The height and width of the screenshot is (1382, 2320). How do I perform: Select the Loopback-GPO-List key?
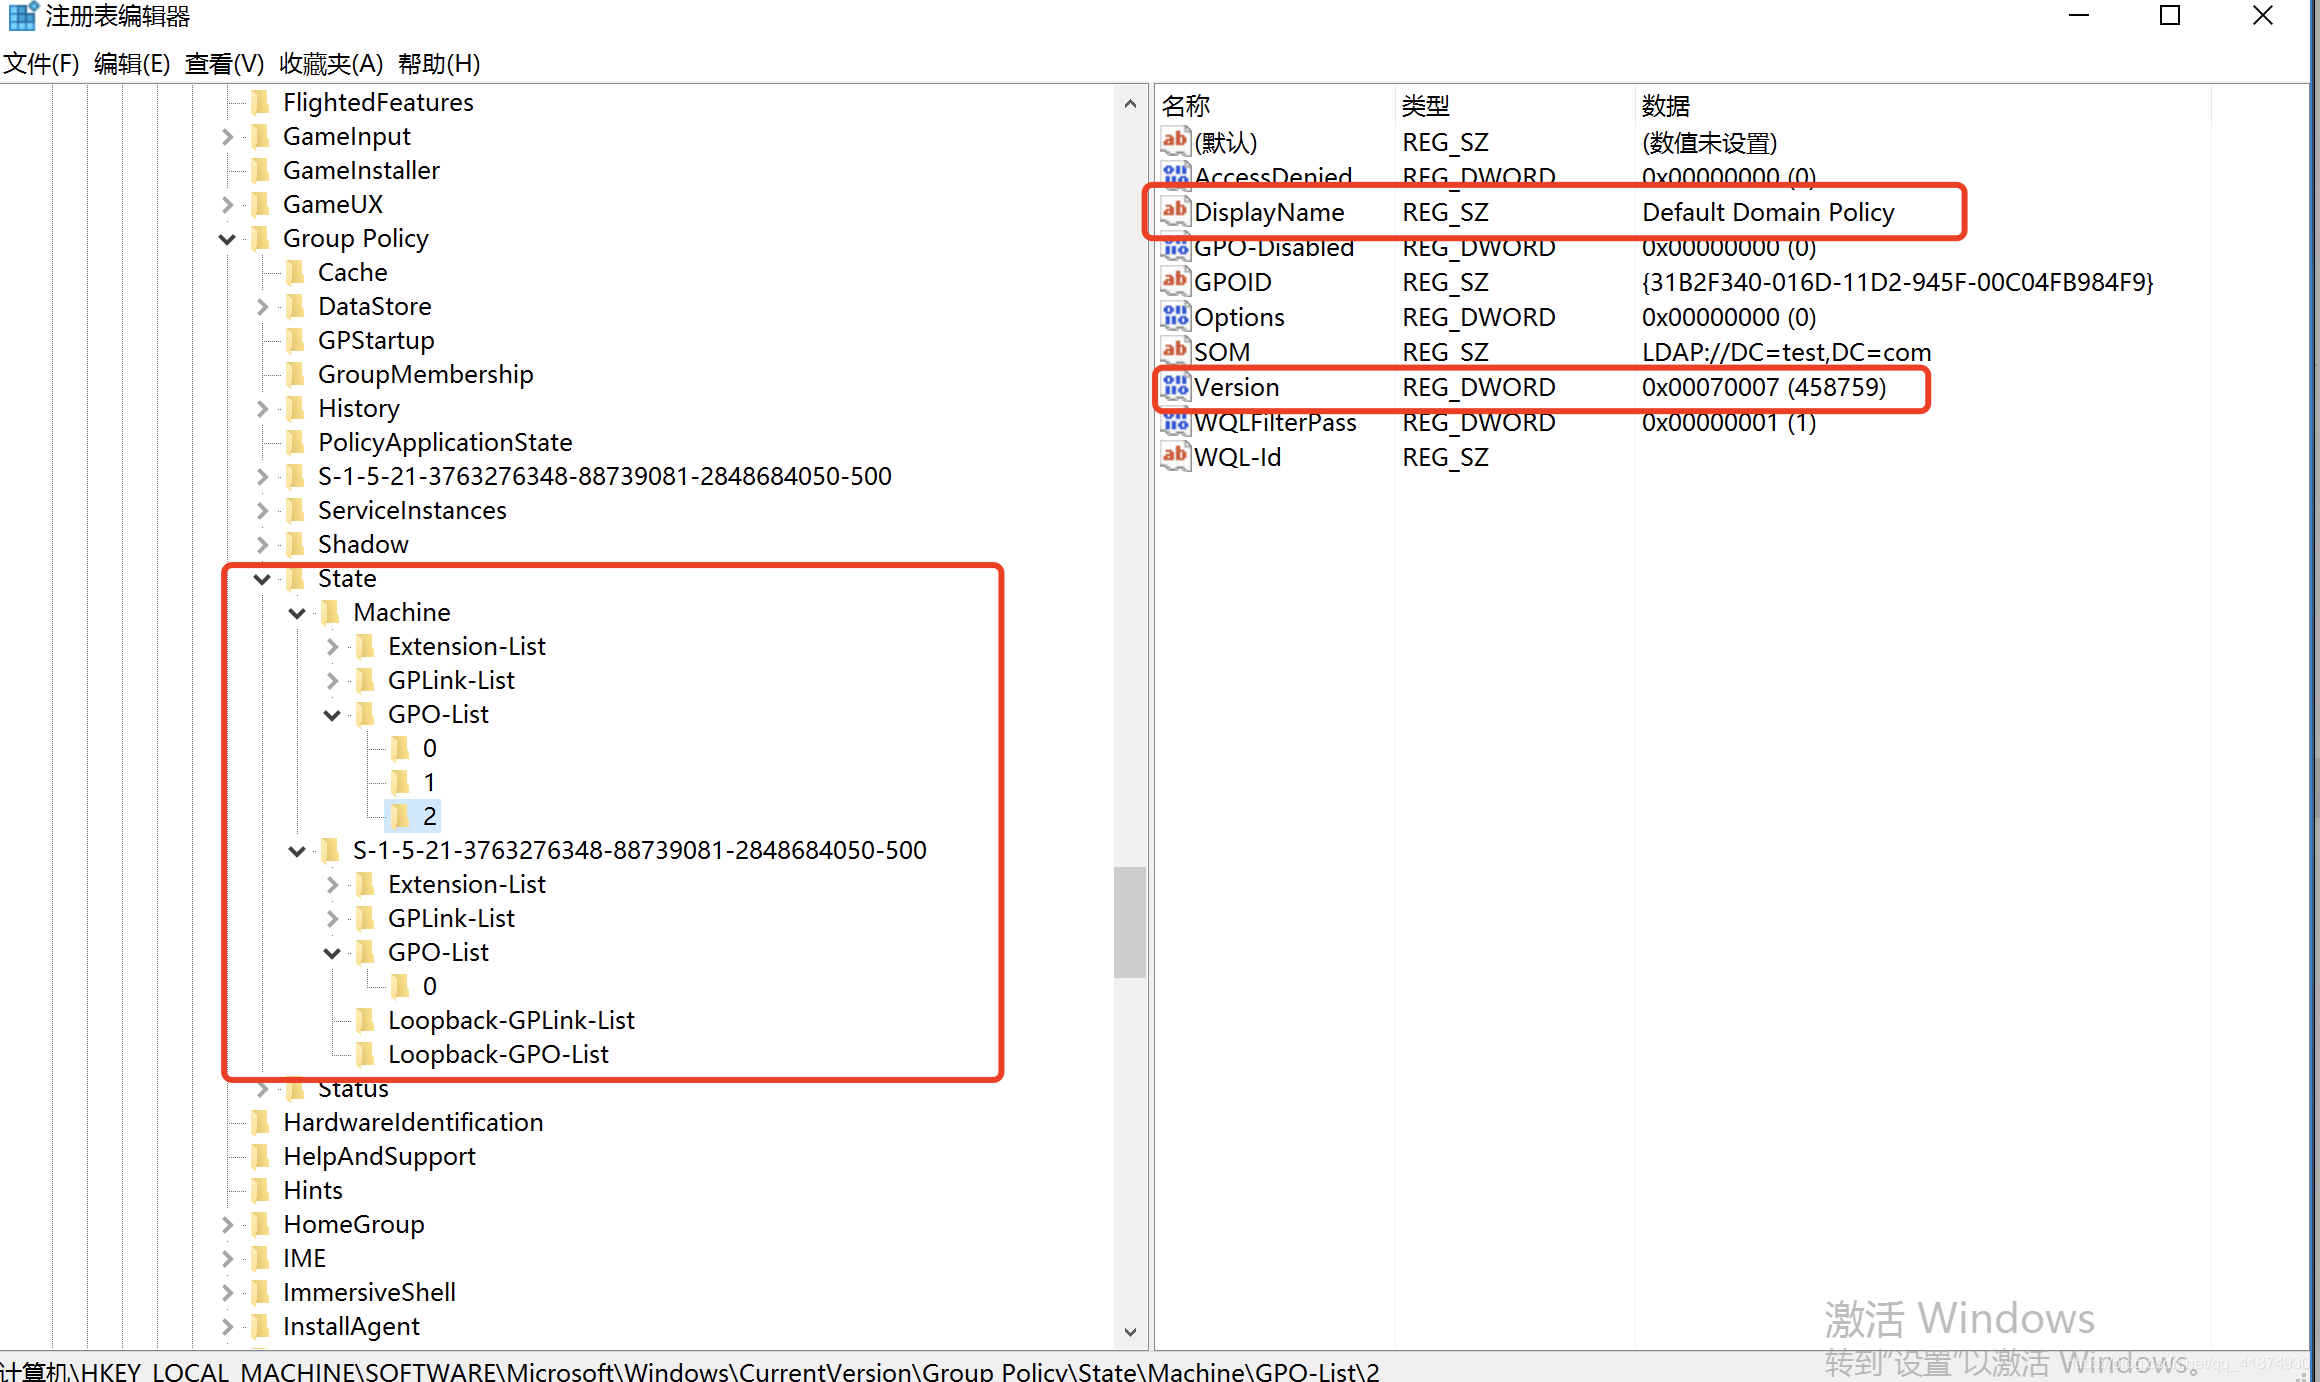[x=498, y=1054]
